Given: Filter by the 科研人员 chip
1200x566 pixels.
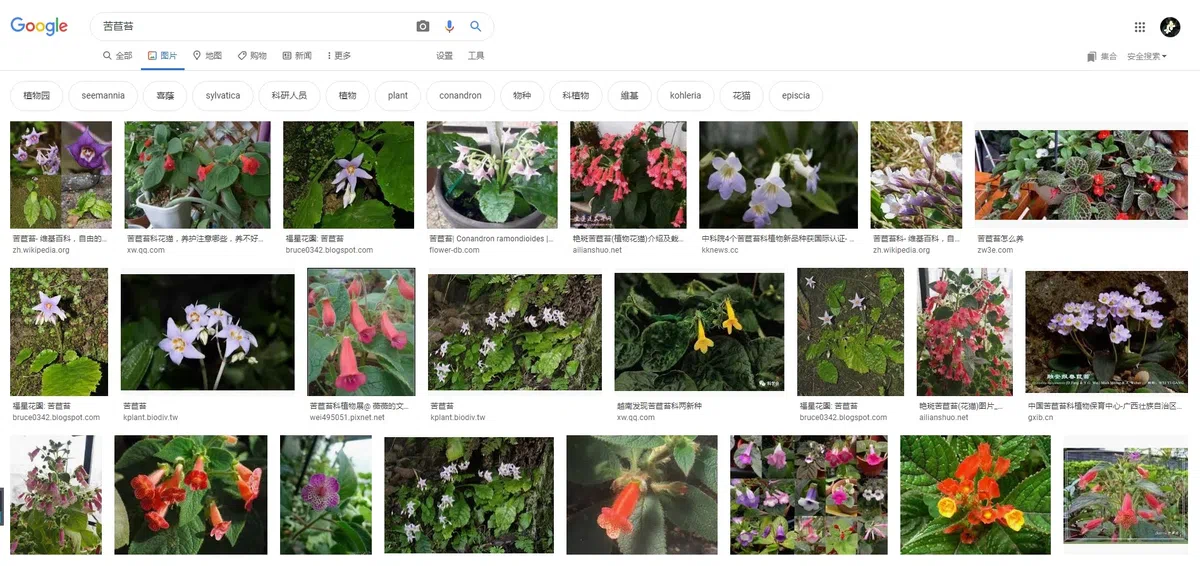Looking at the screenshot, I should click(x=289, y=96).
